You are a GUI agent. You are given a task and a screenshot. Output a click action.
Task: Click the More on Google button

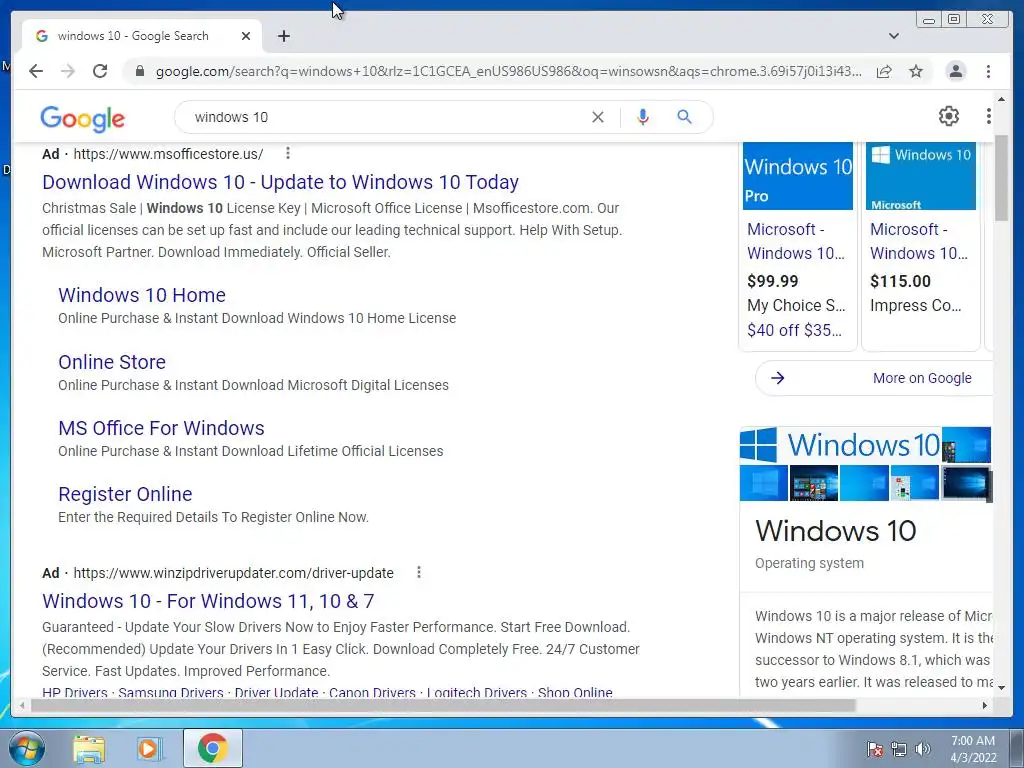(x=874, y=378)
